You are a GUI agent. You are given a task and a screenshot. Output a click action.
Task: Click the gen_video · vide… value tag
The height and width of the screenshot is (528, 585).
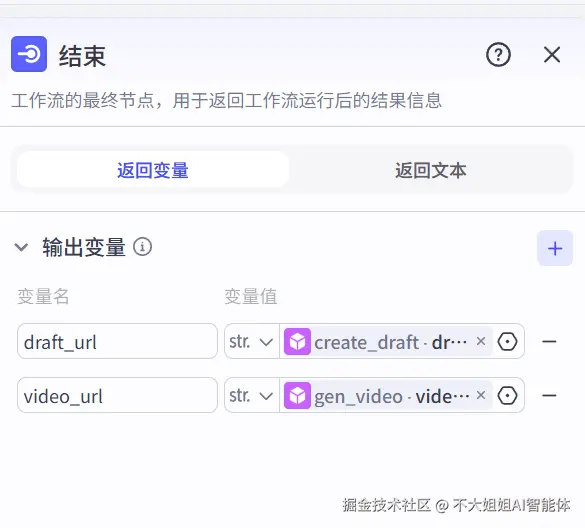point(387,396)
